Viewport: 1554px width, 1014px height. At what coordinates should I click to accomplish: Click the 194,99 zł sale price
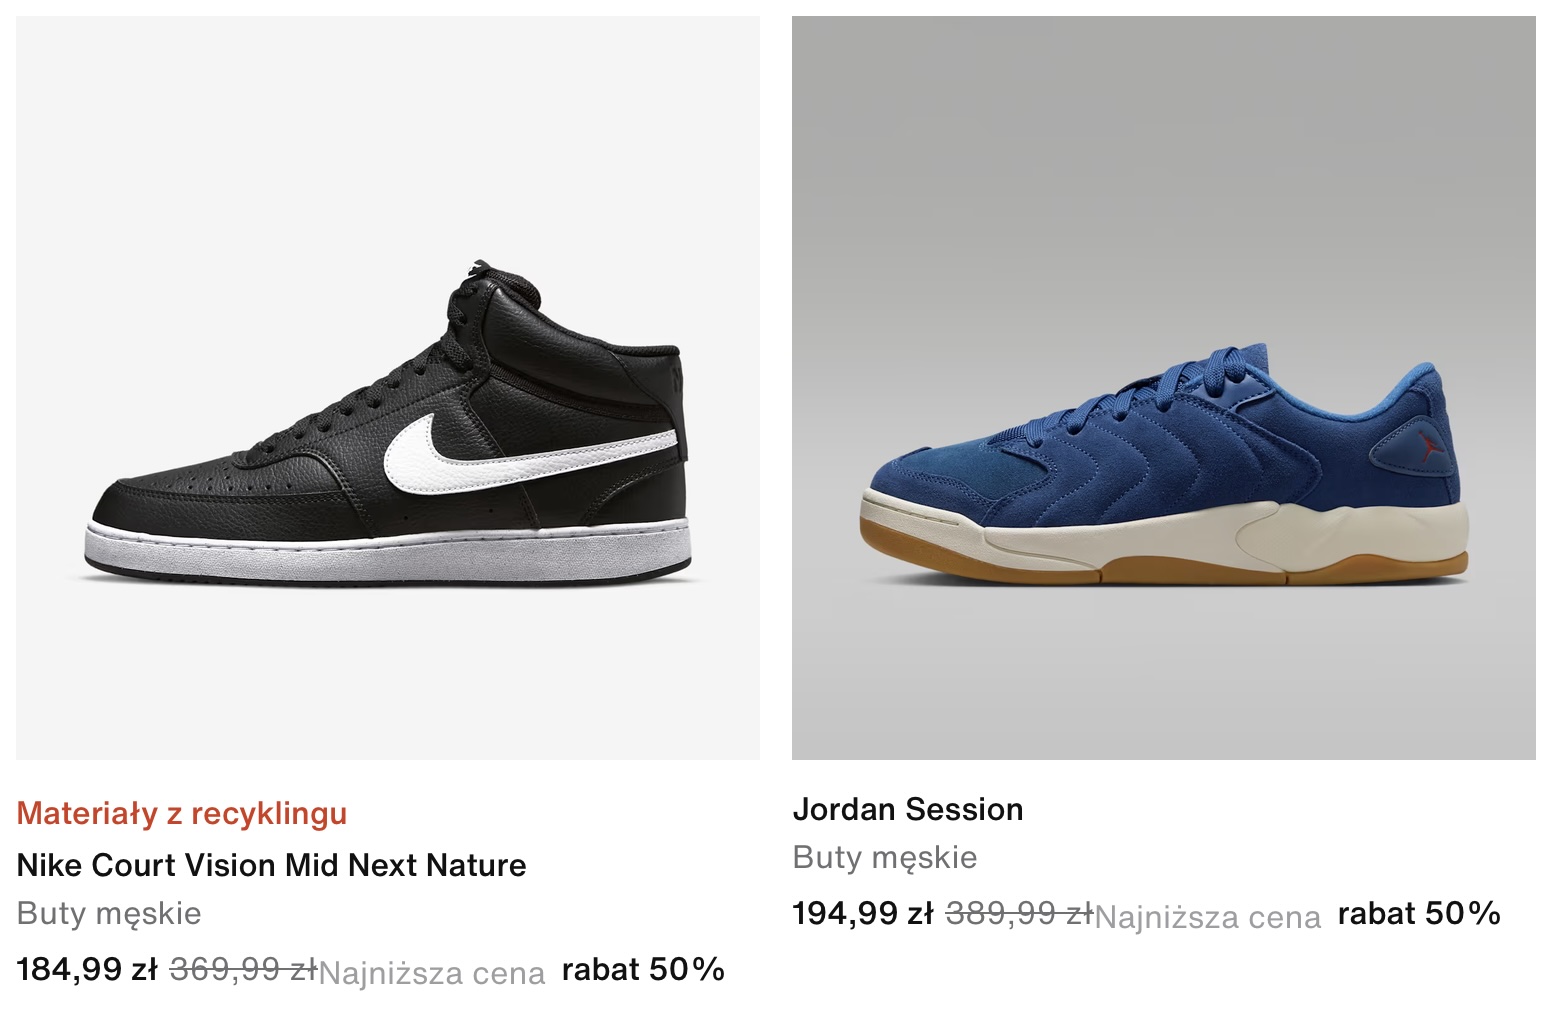click(863, 913)
